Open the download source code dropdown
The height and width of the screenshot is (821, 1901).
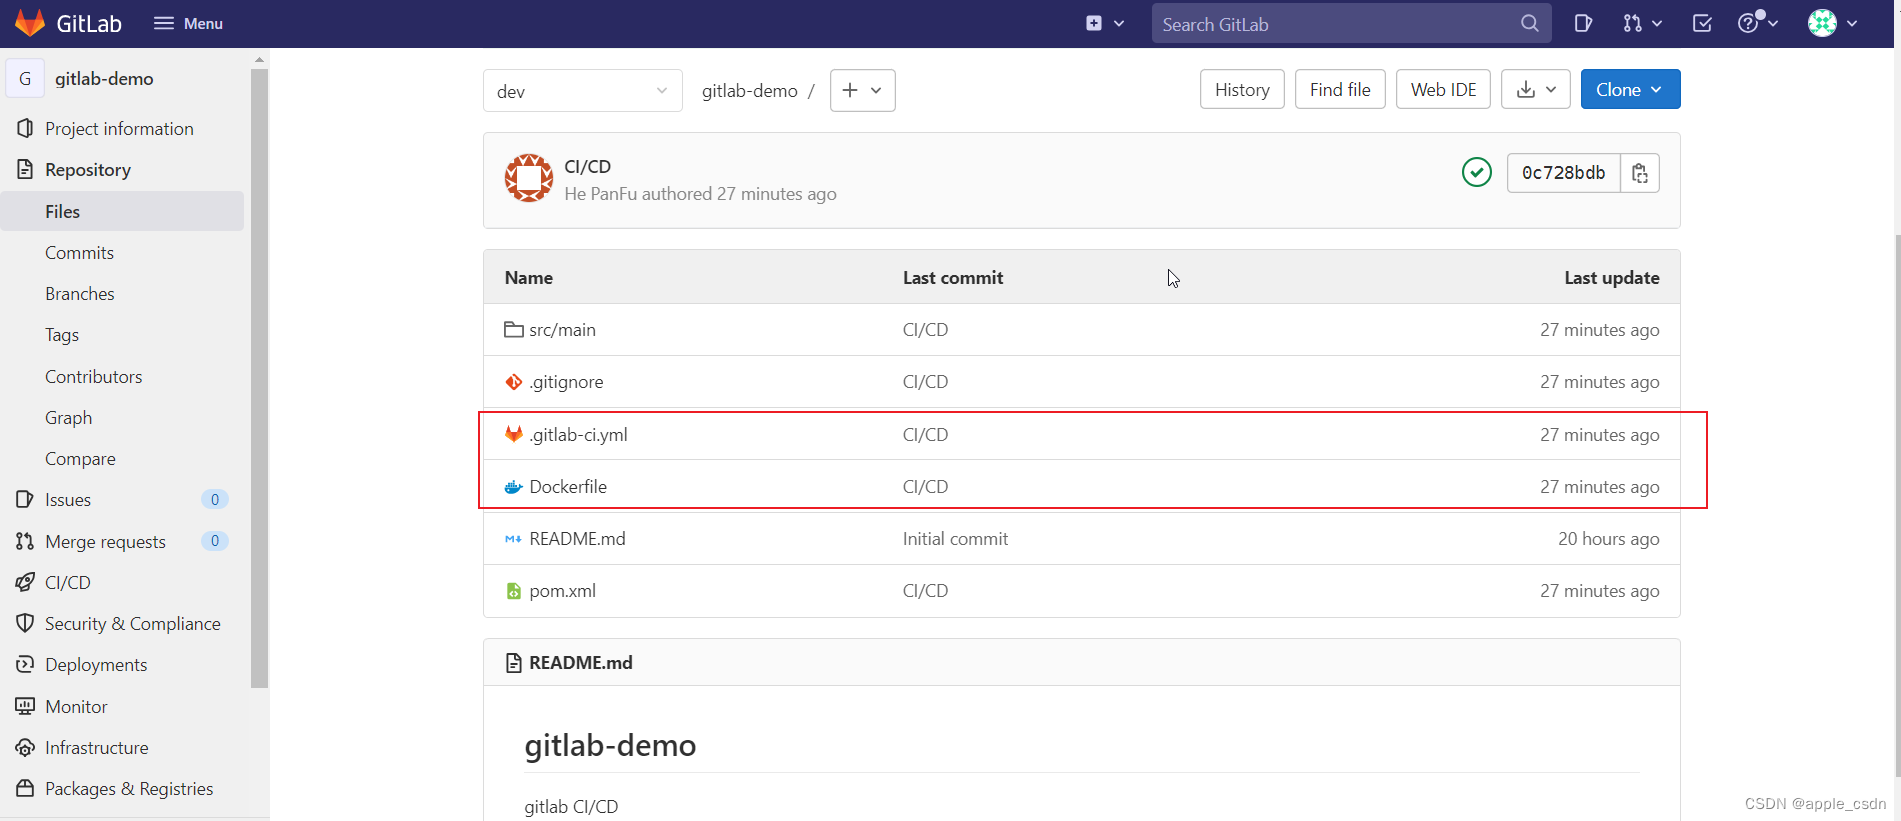coord(1535,89)
